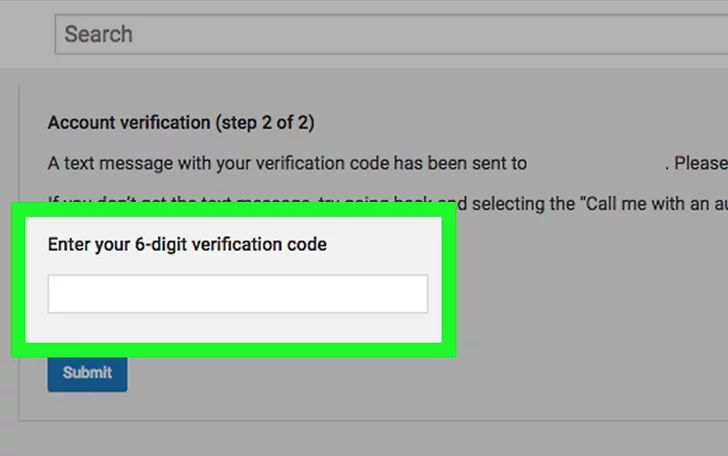Click the Search field at the top
The height and width of the screenshot is (456, 728).
pyautogui.click(x=390, y=34)
